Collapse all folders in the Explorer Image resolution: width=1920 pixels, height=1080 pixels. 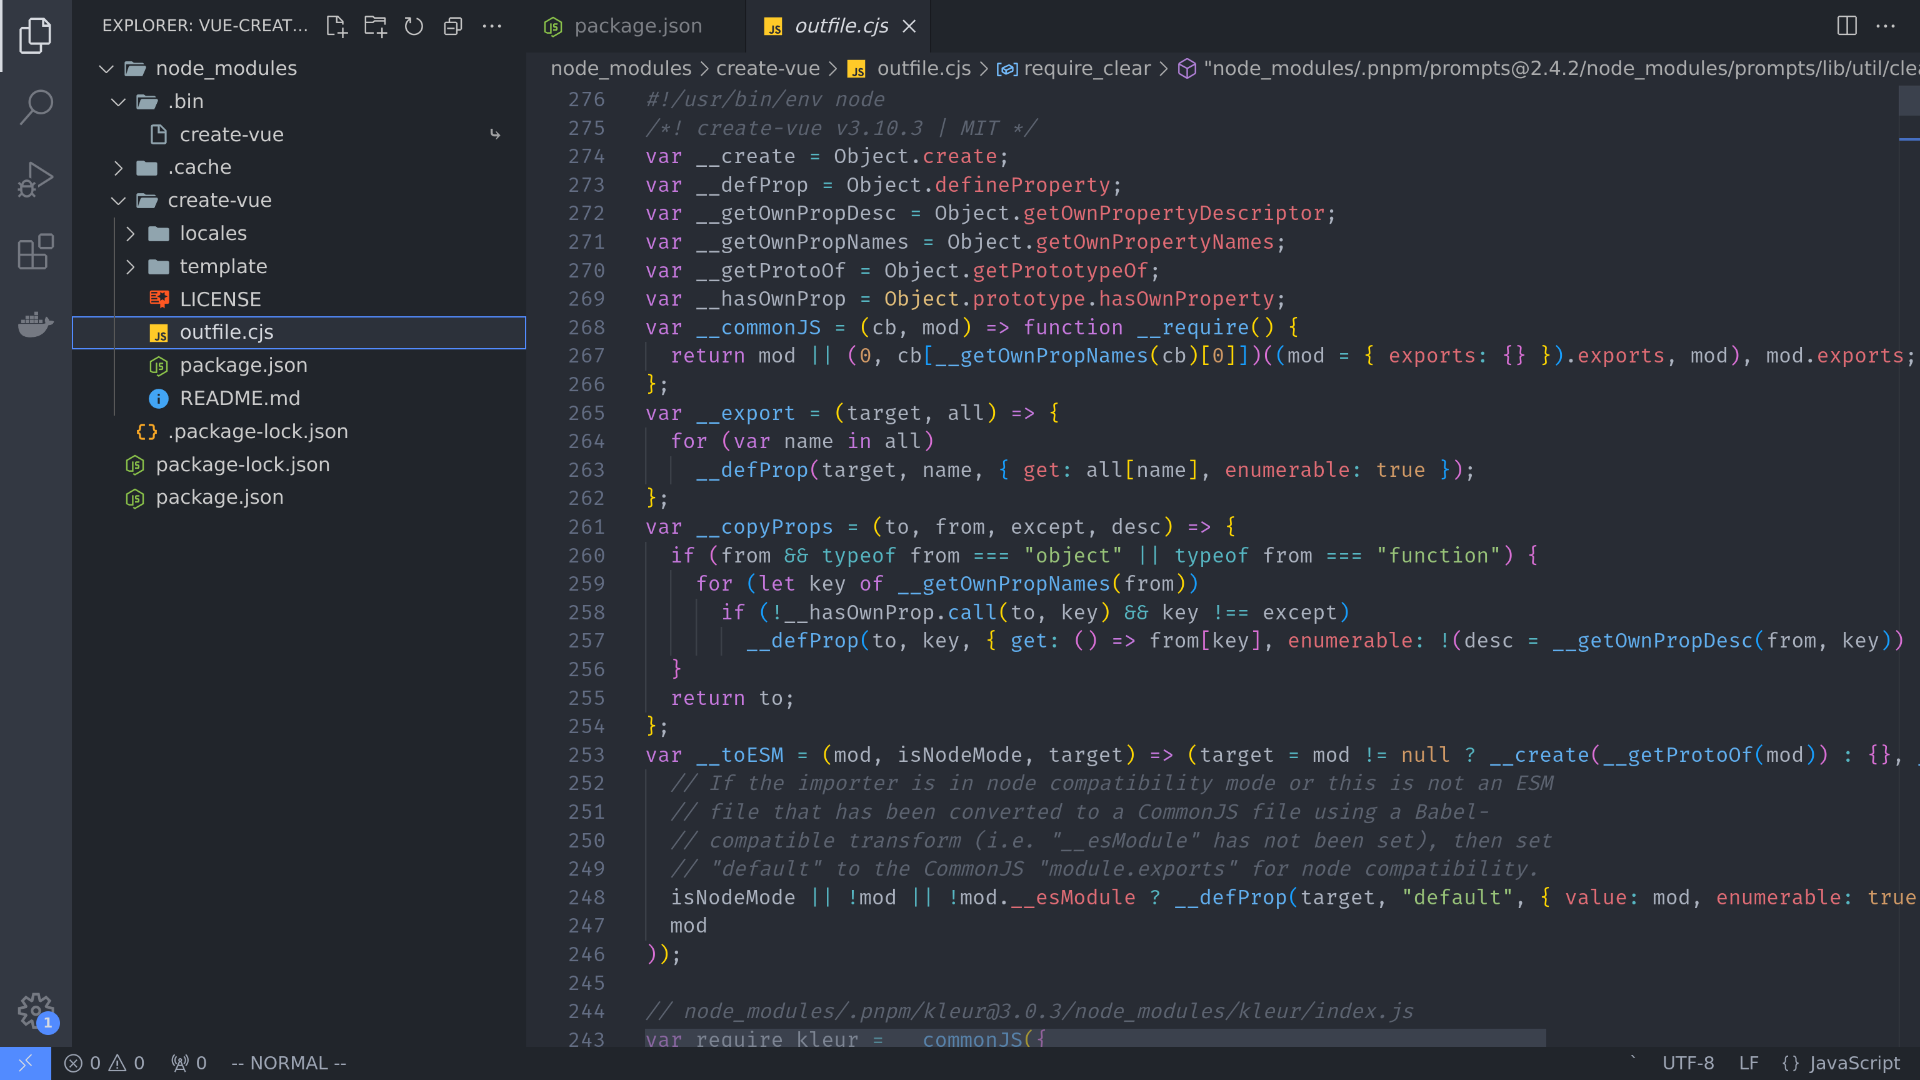click(453, 27)
